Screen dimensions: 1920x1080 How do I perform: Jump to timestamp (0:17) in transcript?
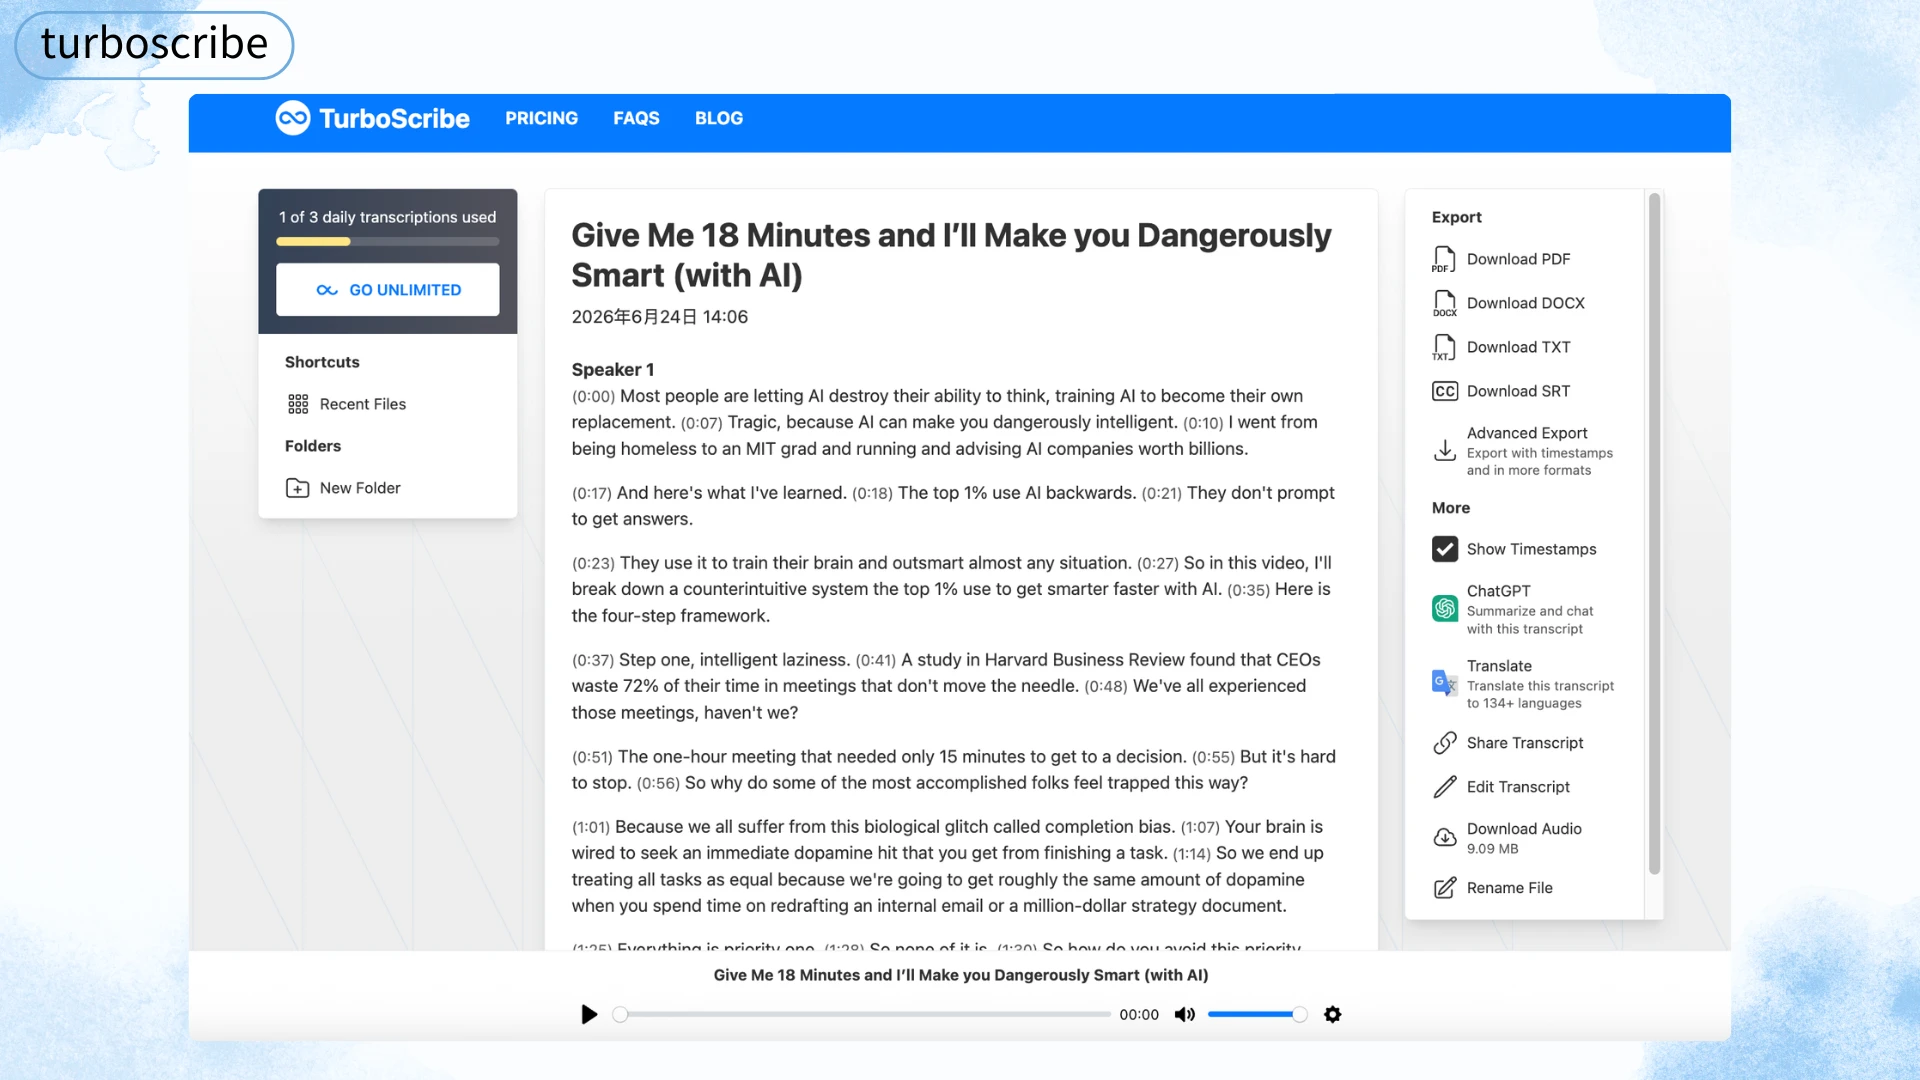591,493
